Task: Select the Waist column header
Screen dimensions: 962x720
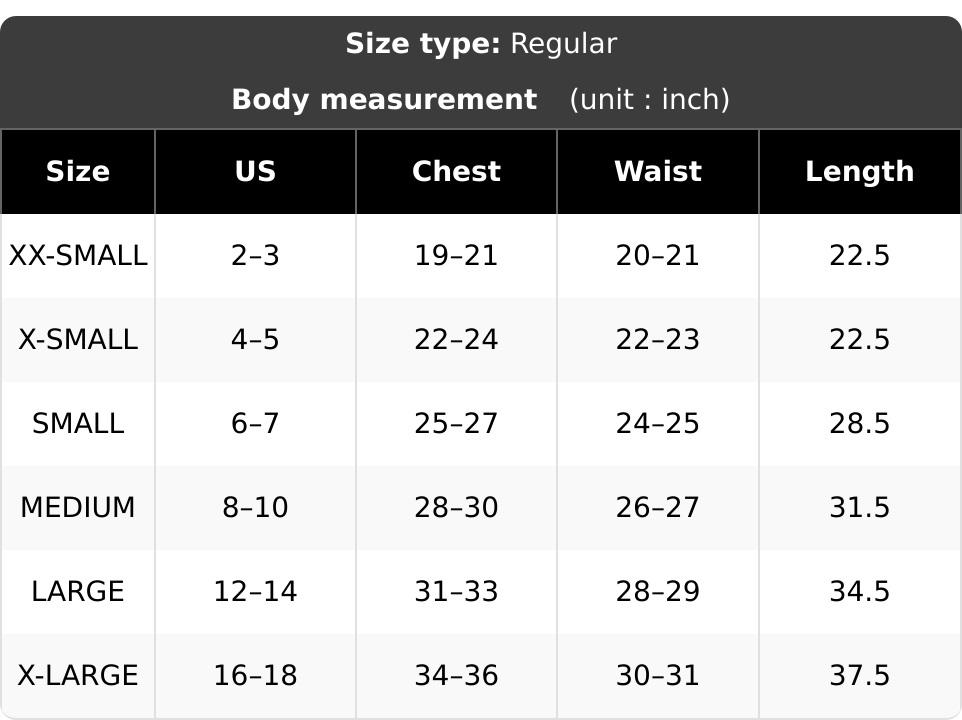Action: click(658, 171)
